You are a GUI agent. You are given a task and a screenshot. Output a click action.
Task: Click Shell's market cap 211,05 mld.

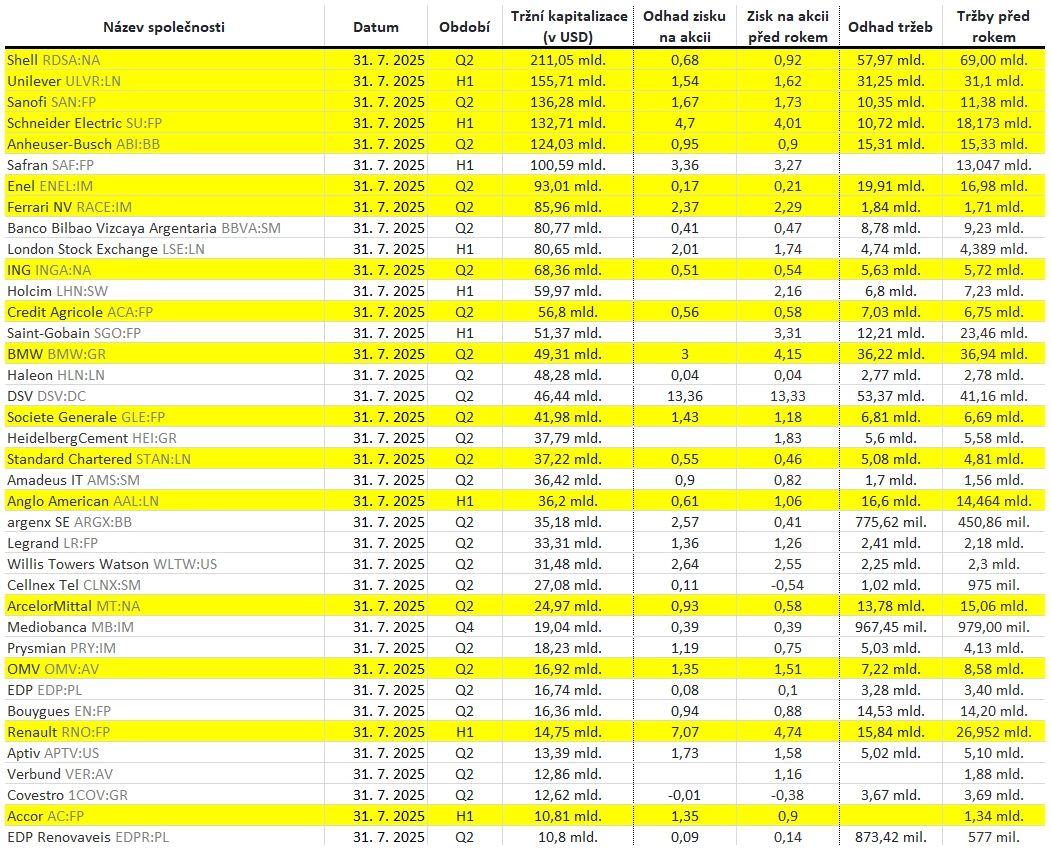click(x=569, y=60)
